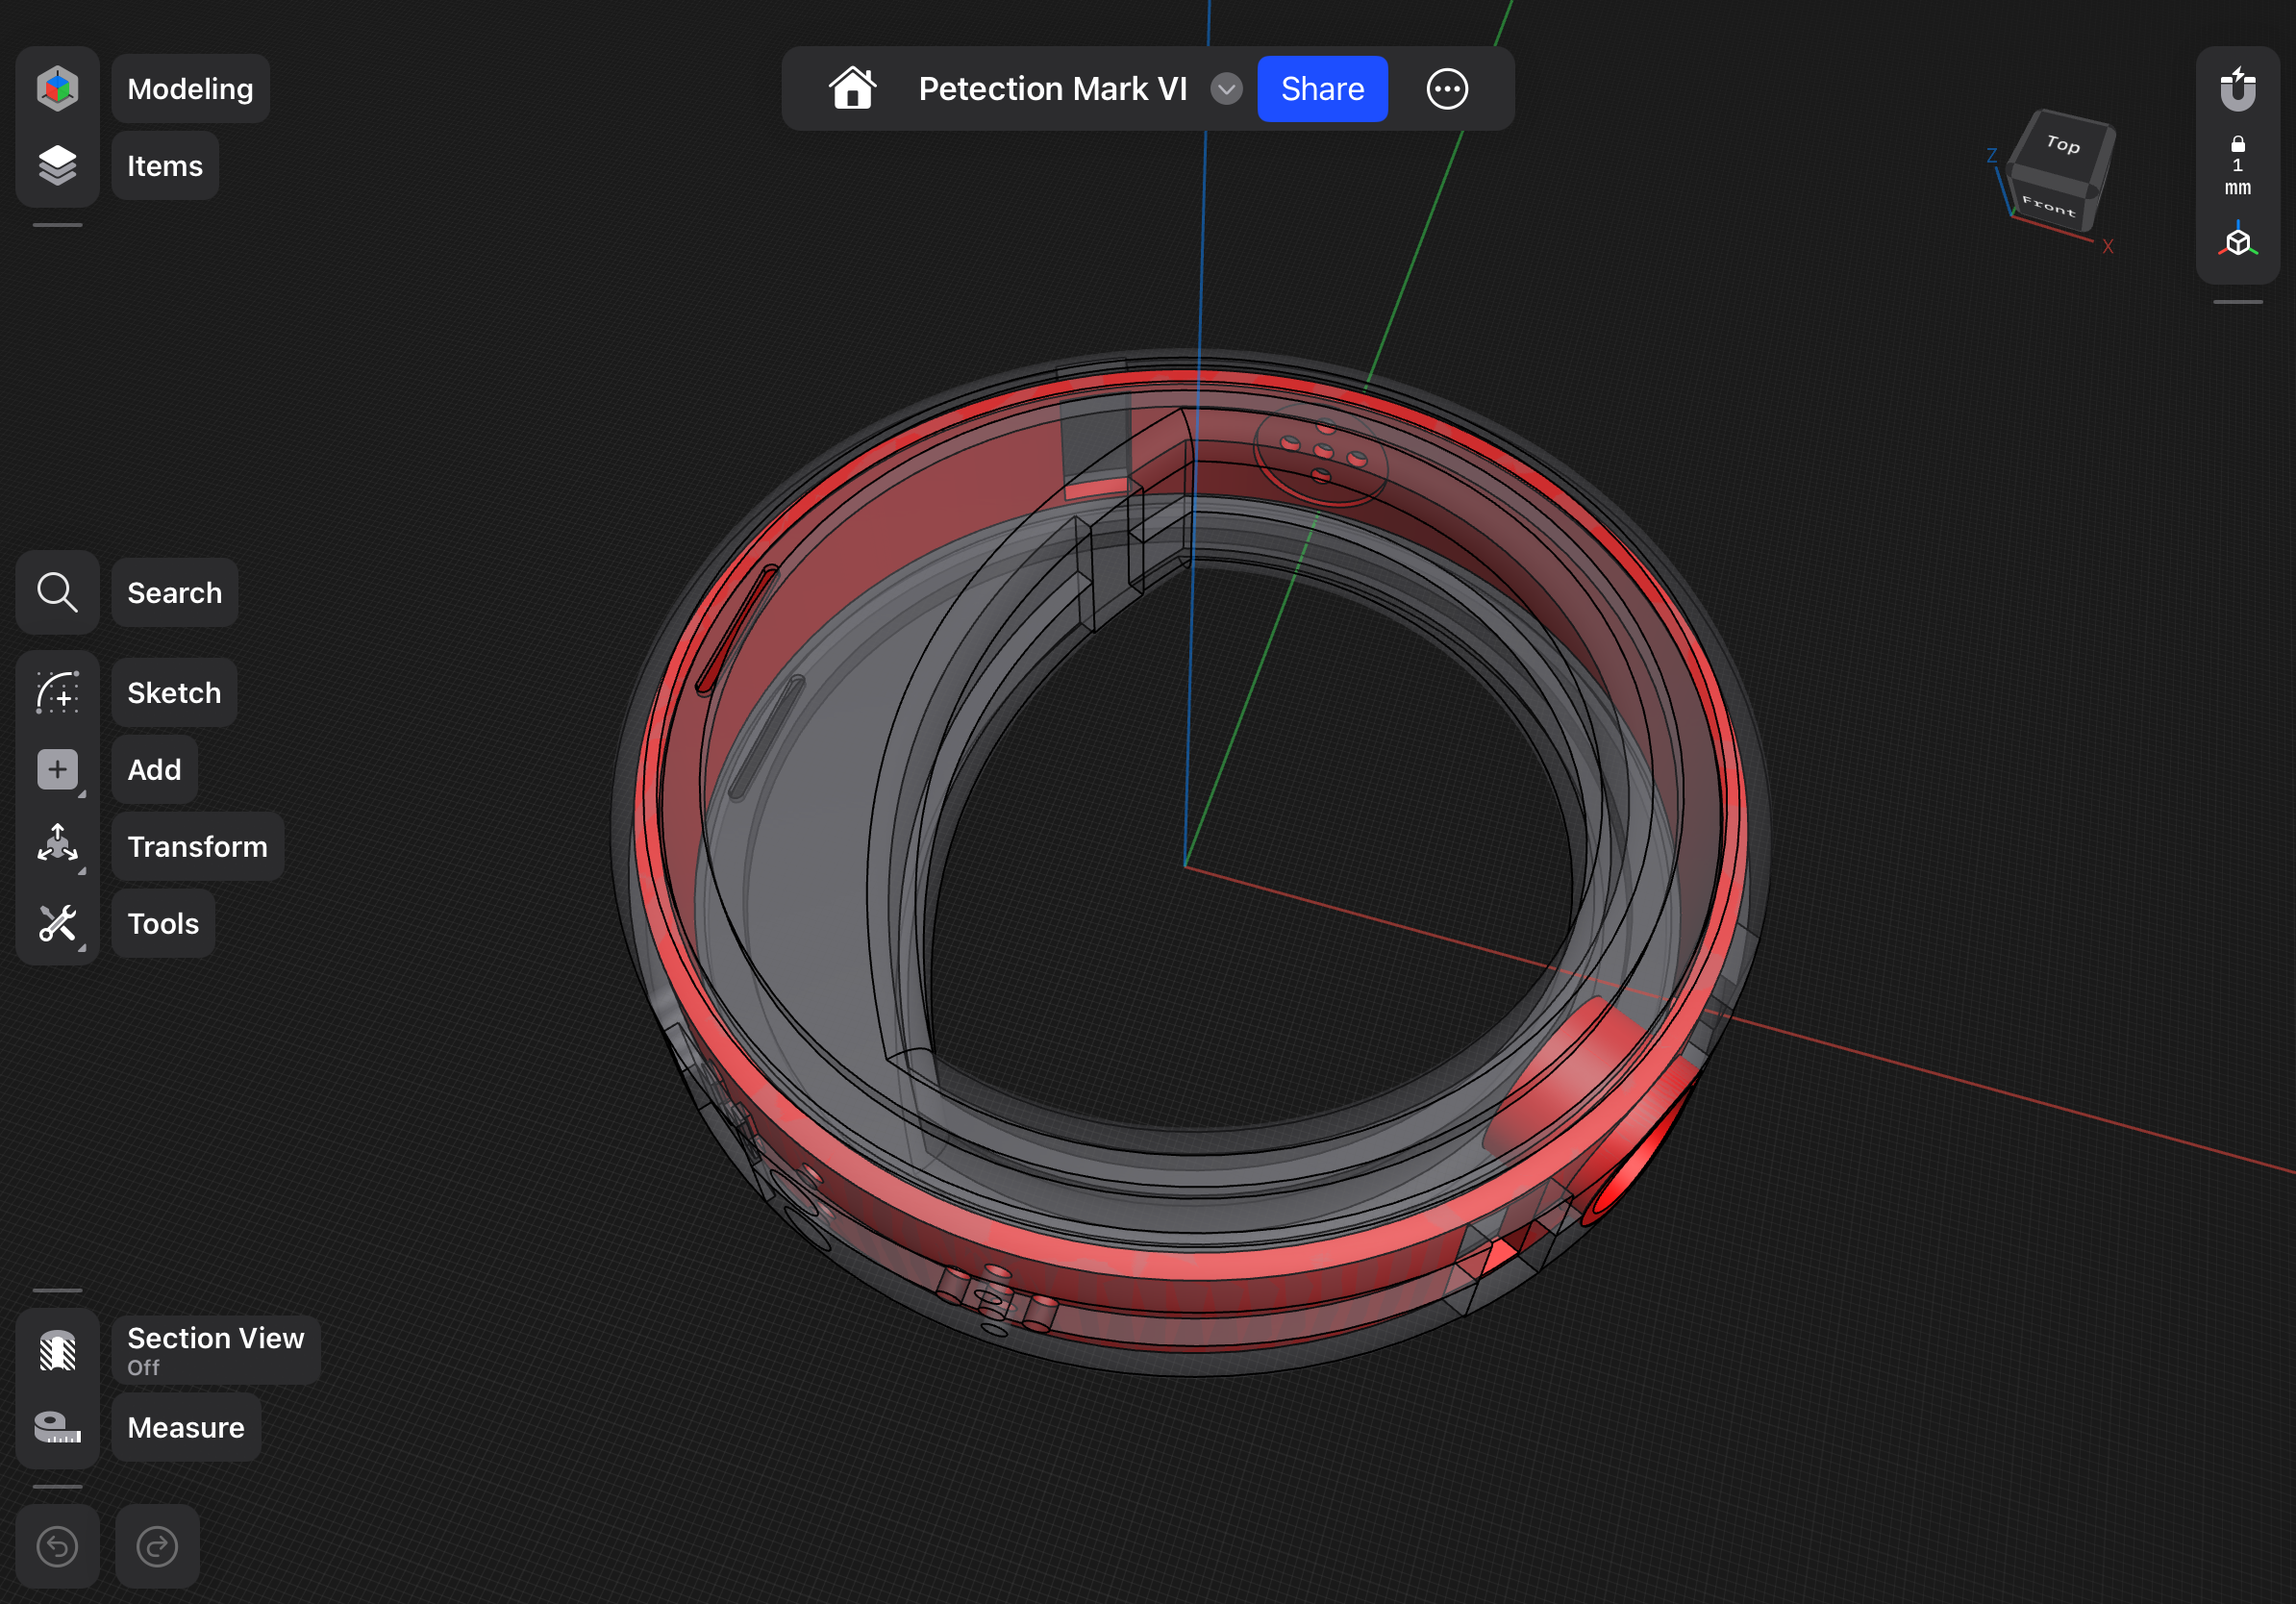Viewport: 2296px width, 1604px height.
Task: Go home via the house icon
Action: click(x=852, y=89)
